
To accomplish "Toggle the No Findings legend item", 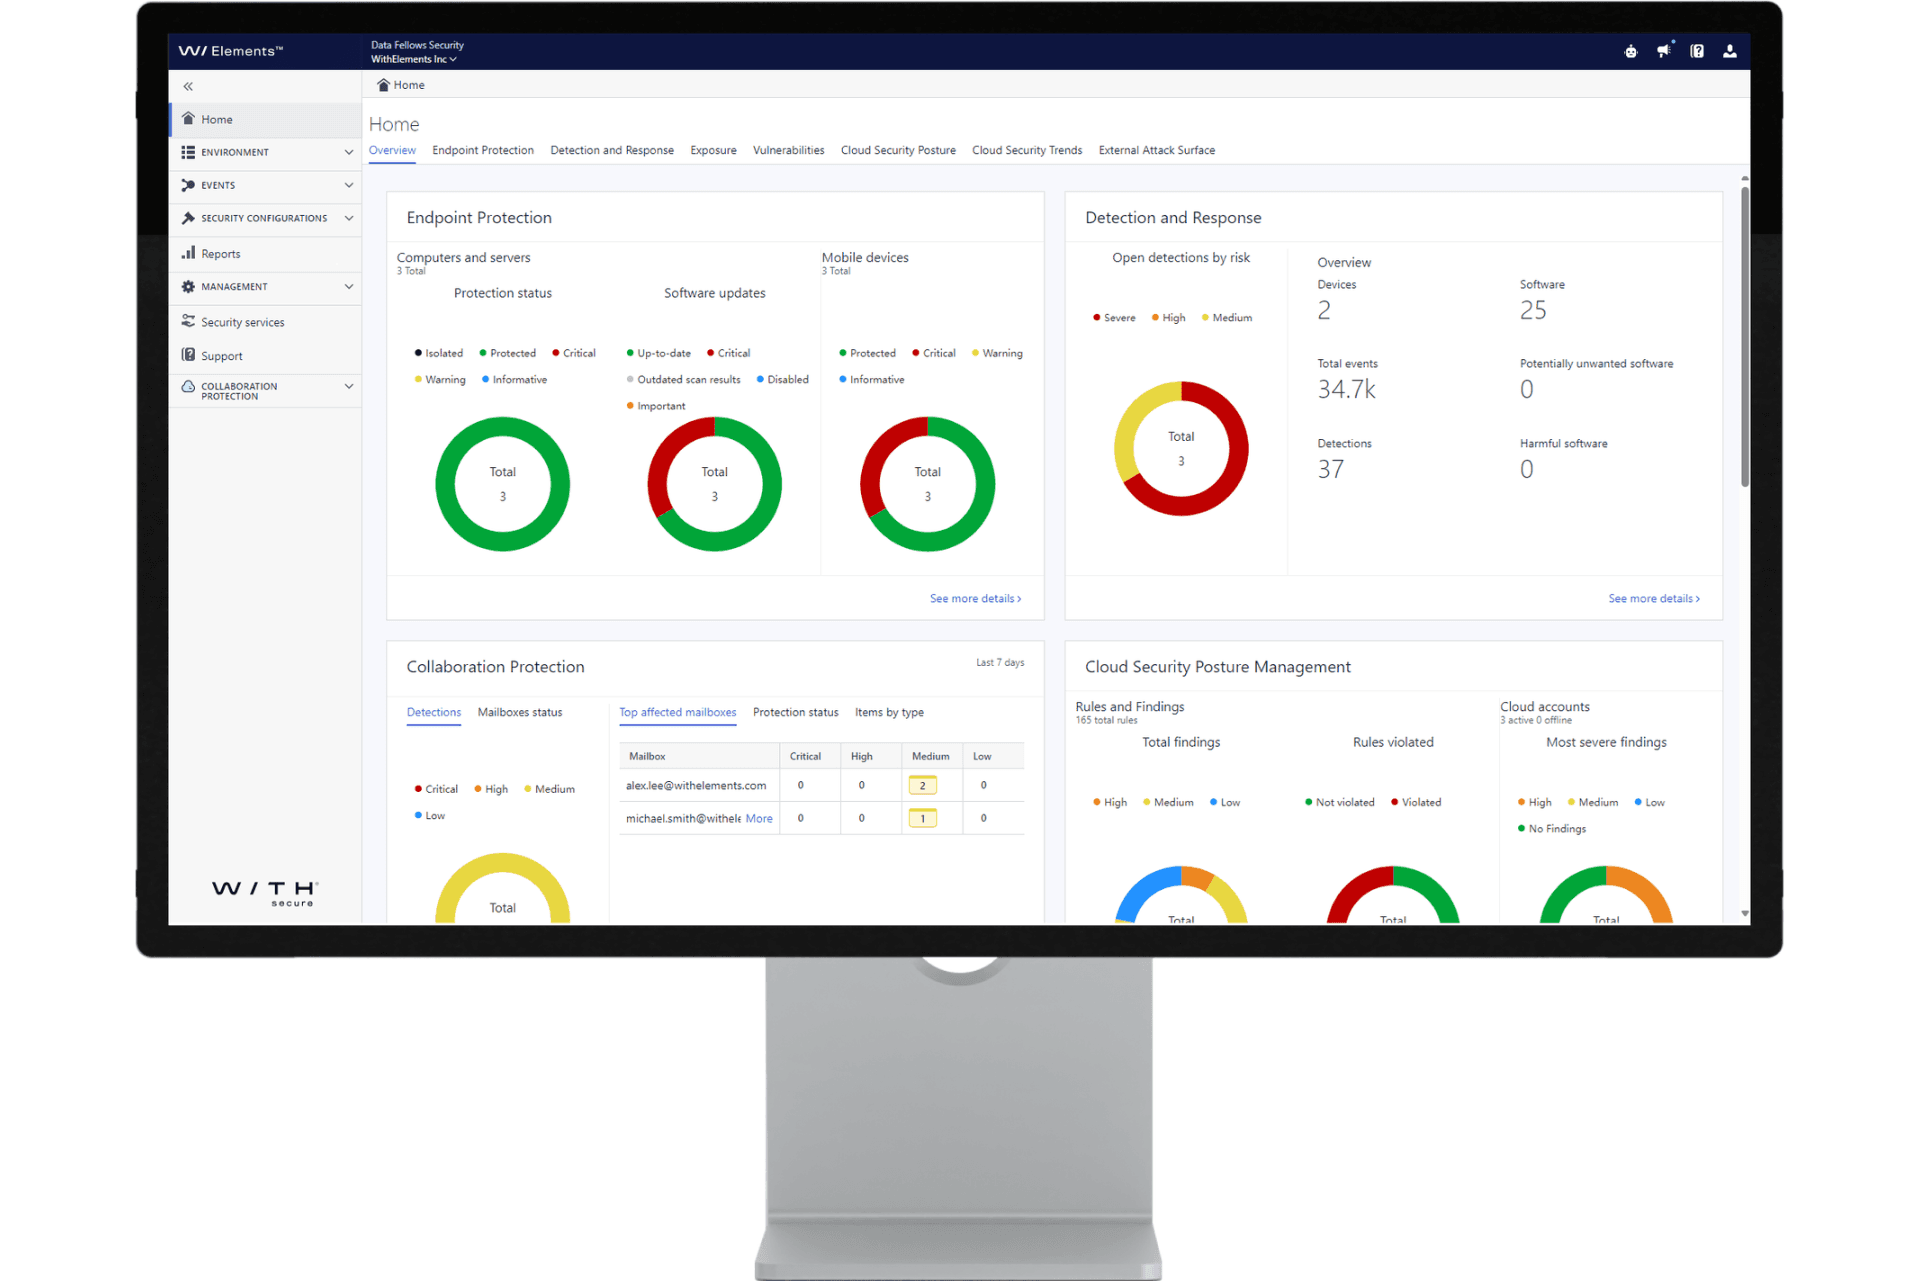I will [x=1552, y=828].
